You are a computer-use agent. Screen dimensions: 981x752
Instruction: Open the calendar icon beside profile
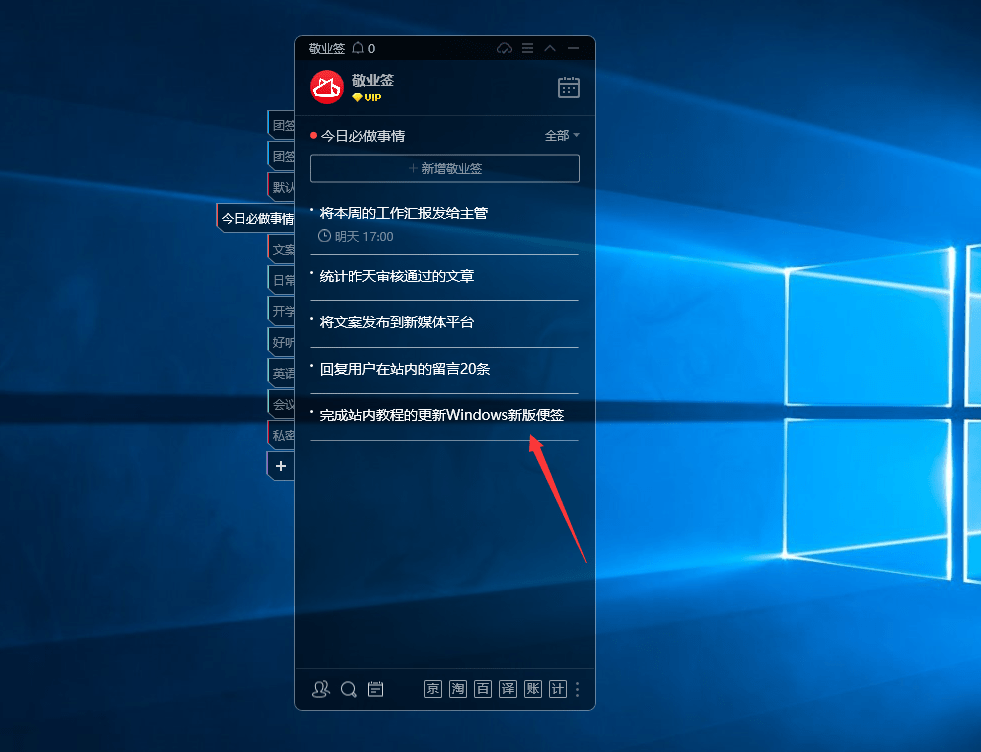pyautogui.click(x=568, y=88)
